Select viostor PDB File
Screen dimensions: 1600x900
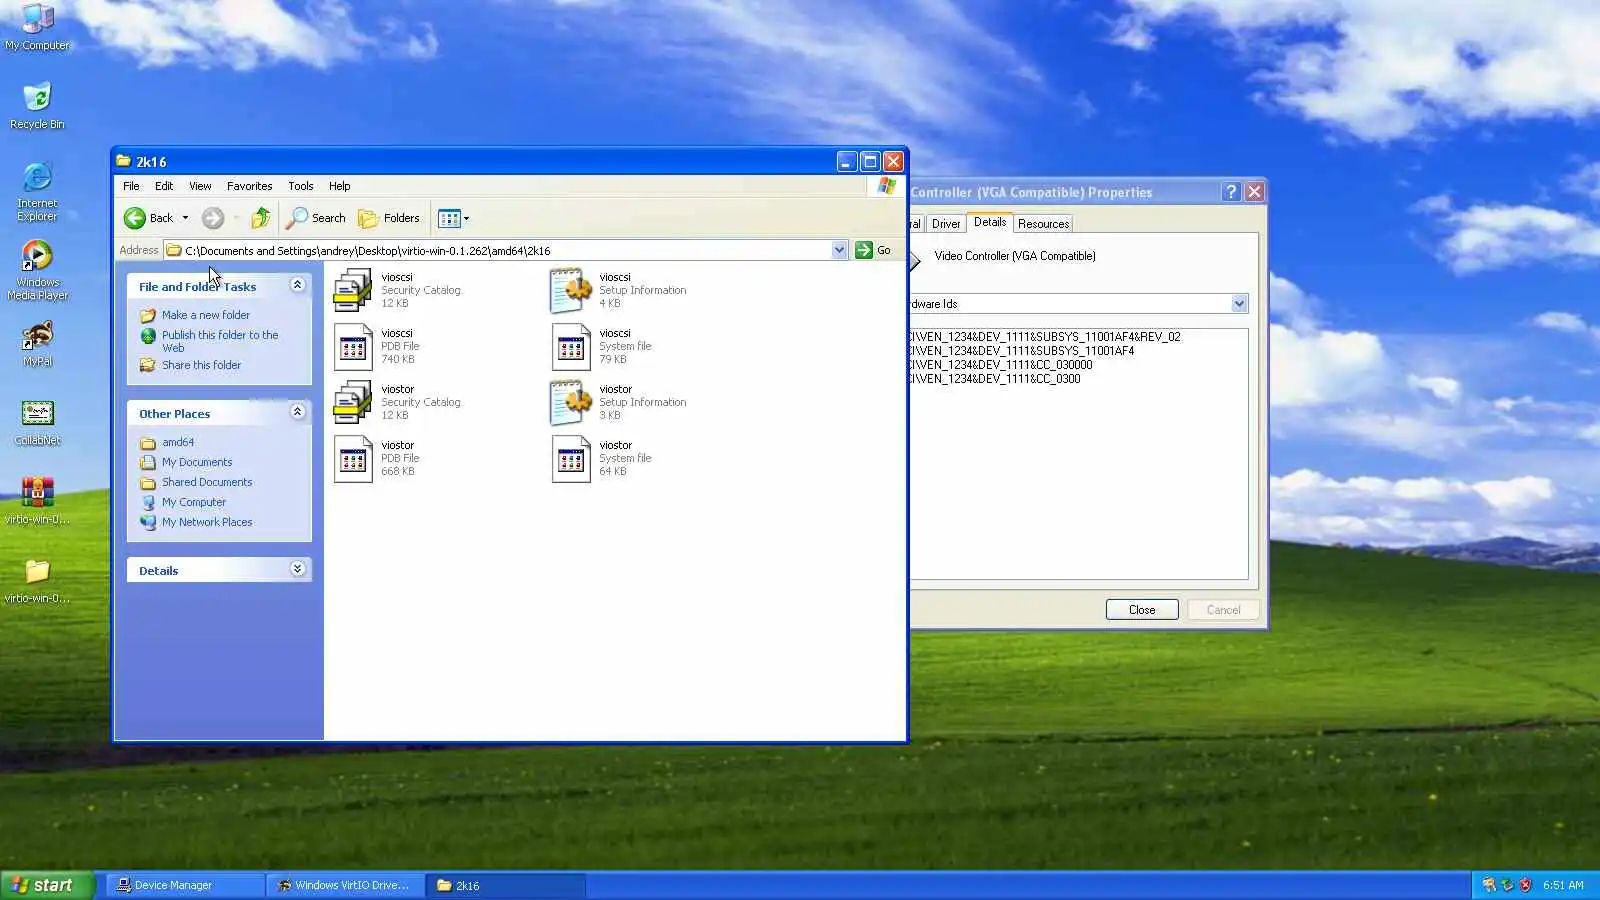(377, 458)
